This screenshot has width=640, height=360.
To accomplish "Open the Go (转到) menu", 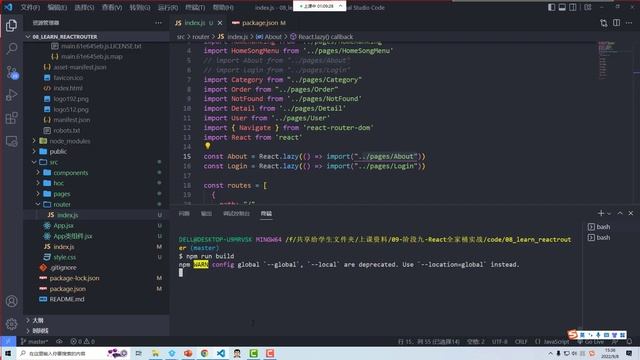I will 140,7.
